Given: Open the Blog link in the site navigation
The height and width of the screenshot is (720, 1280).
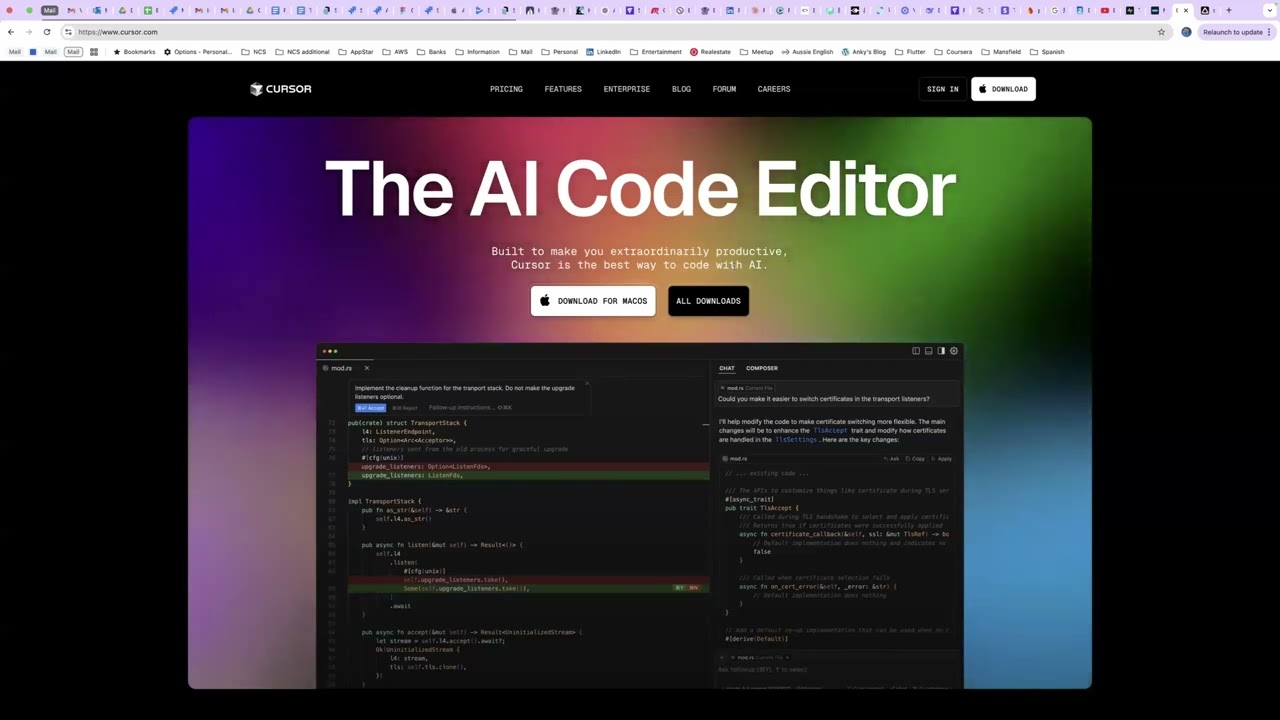Looking at the screenshot, I should (681, 89).
